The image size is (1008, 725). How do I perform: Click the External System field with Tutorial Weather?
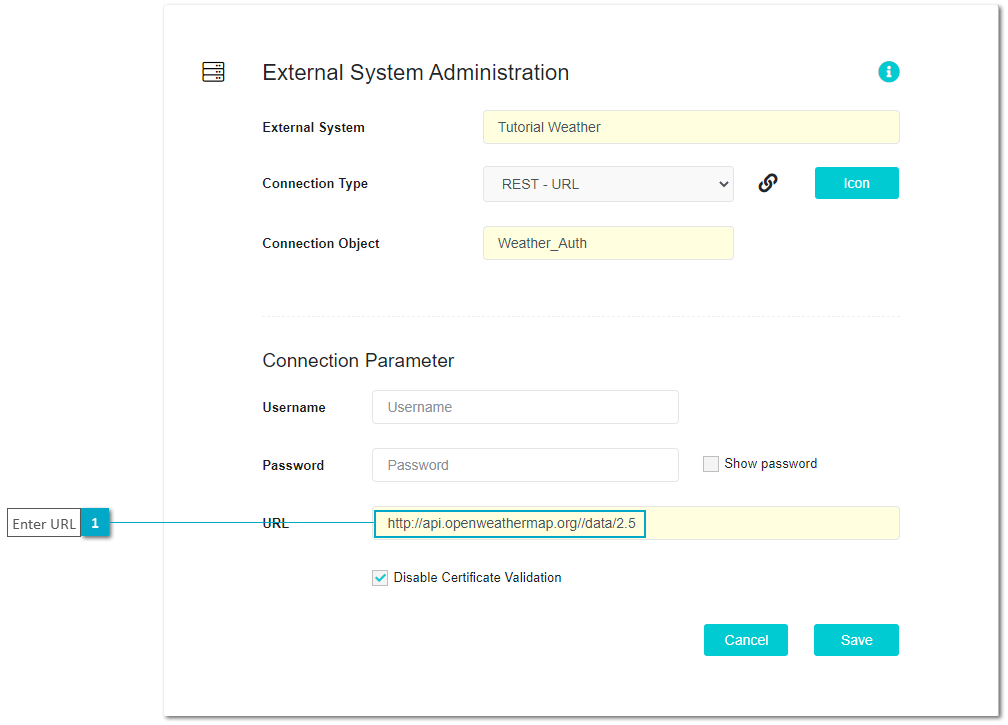click(691, 127)
